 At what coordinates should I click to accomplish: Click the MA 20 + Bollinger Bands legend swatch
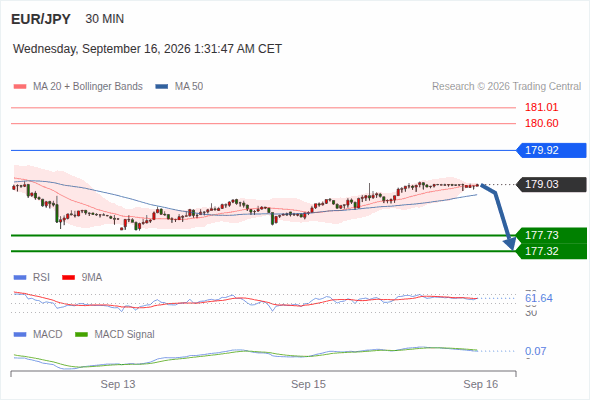click(x=20, y=87)
